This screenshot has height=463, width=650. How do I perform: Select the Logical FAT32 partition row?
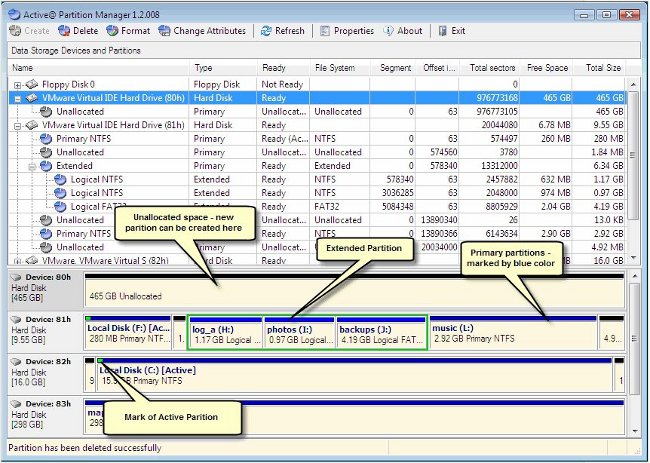[98, 206]
